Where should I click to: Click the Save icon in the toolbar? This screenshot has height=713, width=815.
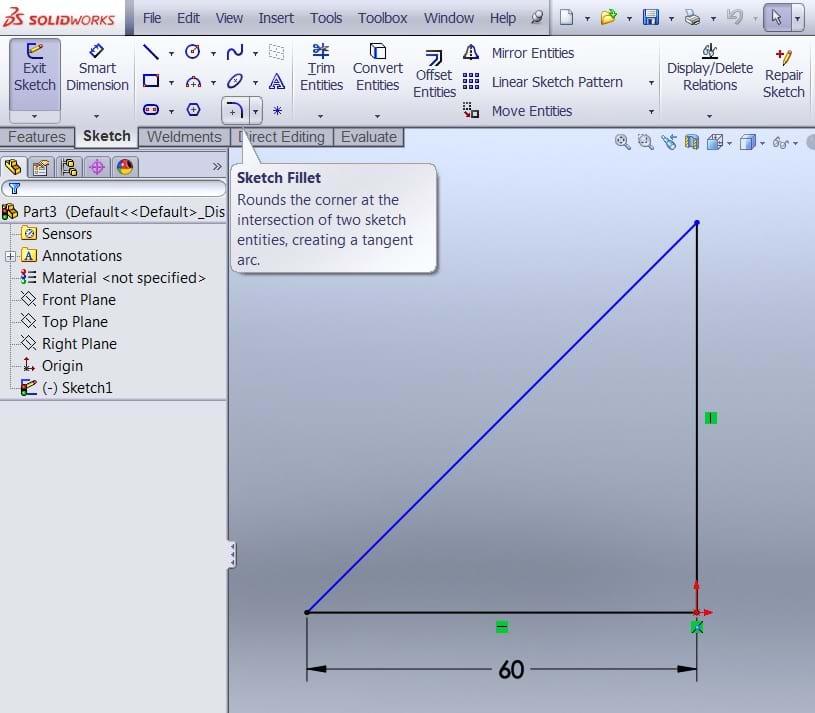click(650, 18)
